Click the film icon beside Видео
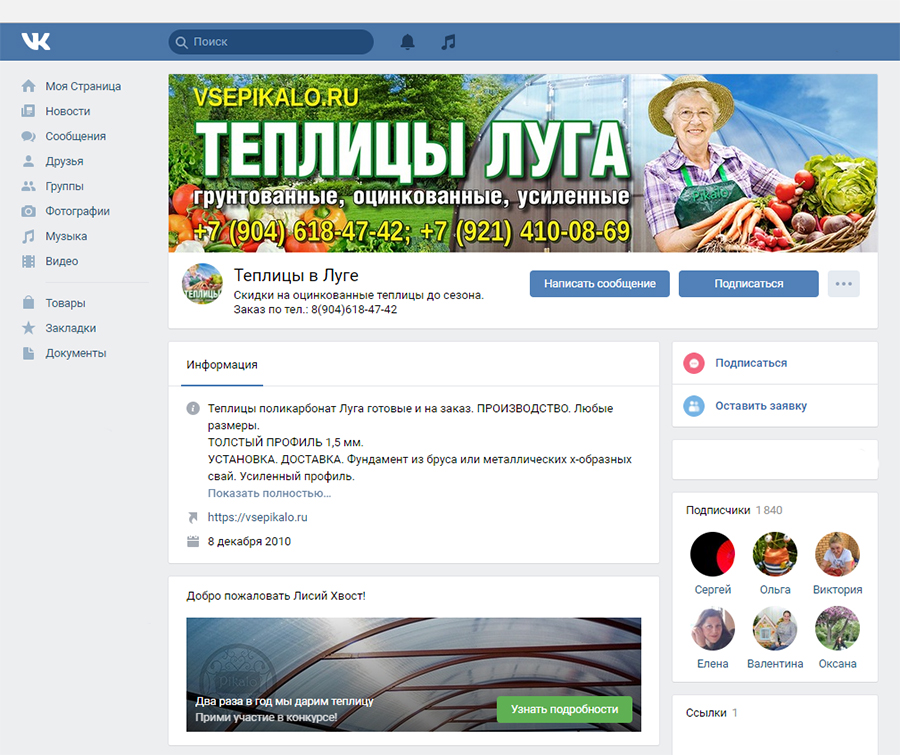The height and width of the screenshot is (755, 900). (x=28, y=261)
